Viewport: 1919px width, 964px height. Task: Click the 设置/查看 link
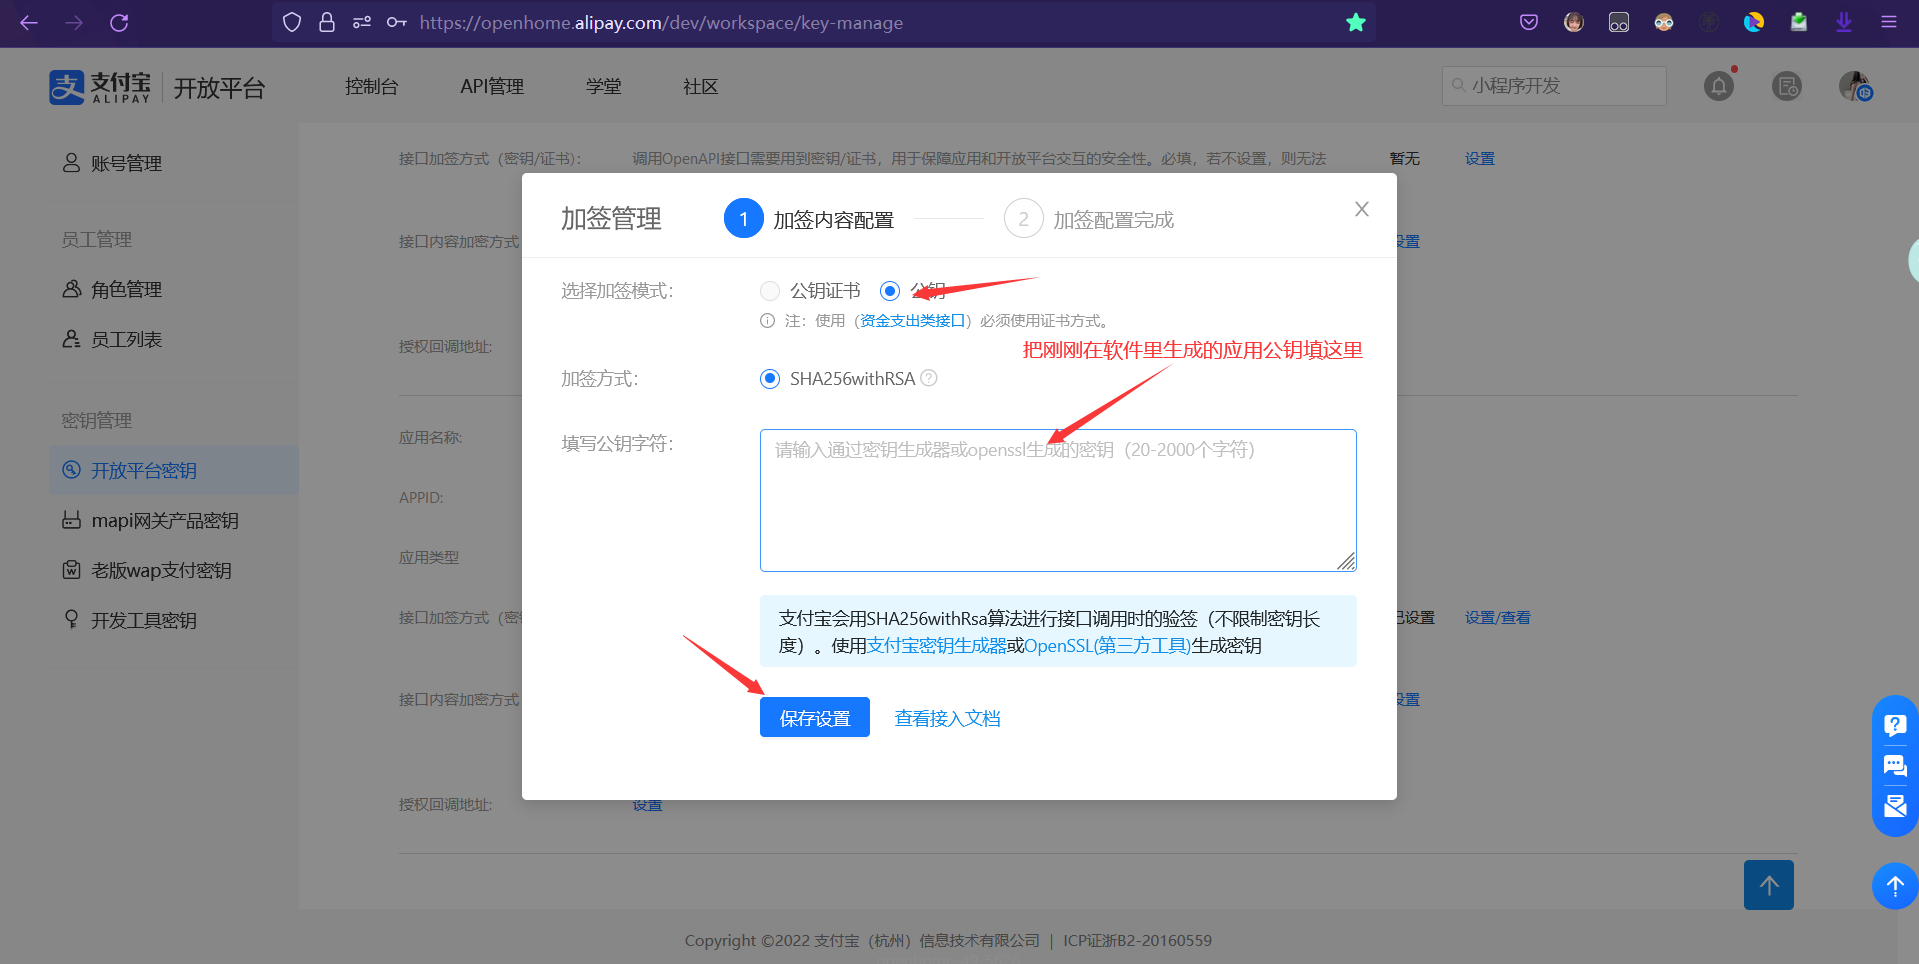1497,618
